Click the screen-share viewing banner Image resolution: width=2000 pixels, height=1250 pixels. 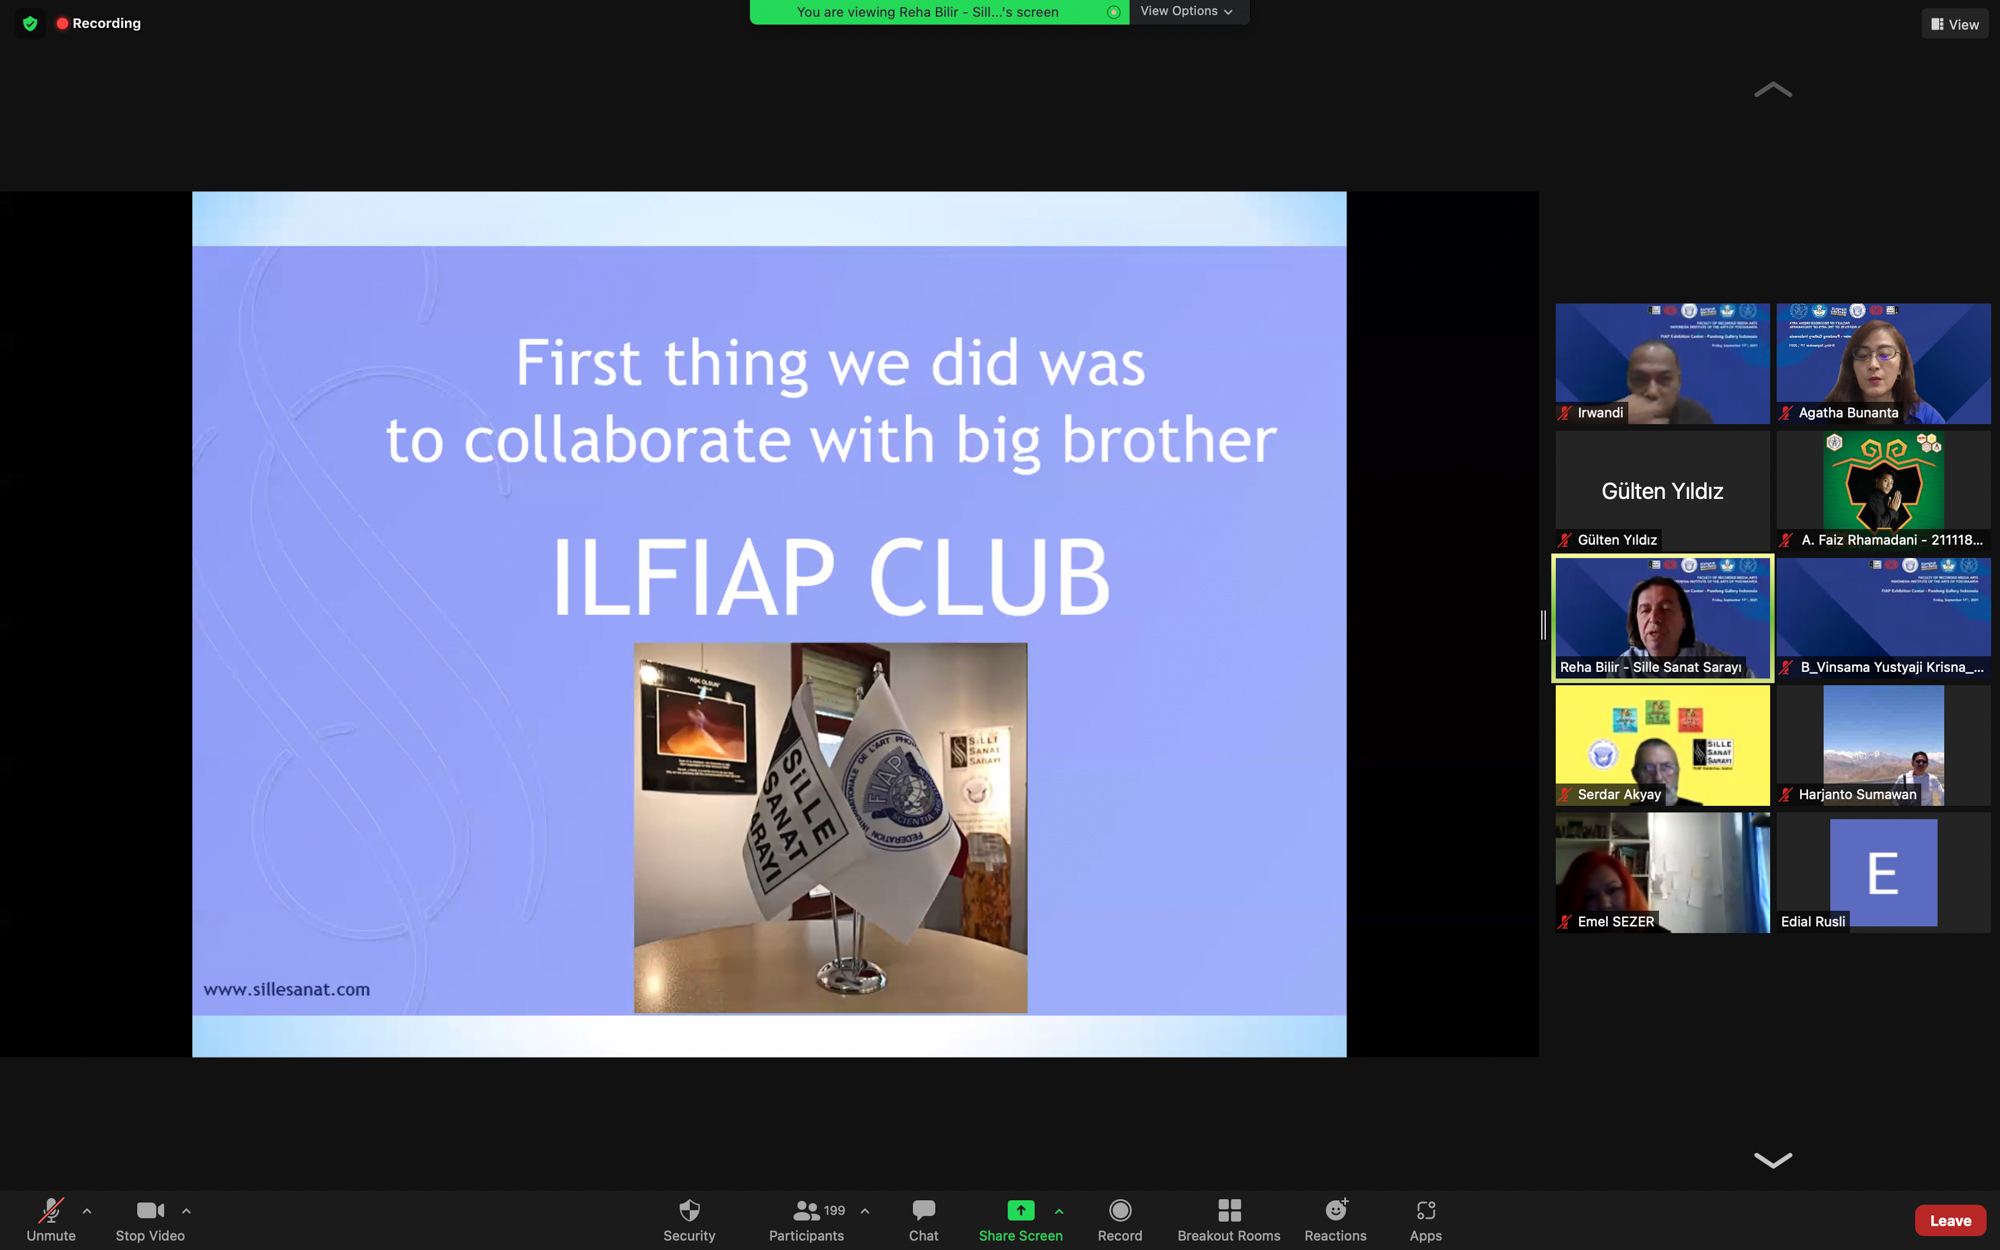pyautogui.click(x=939, y=12)
